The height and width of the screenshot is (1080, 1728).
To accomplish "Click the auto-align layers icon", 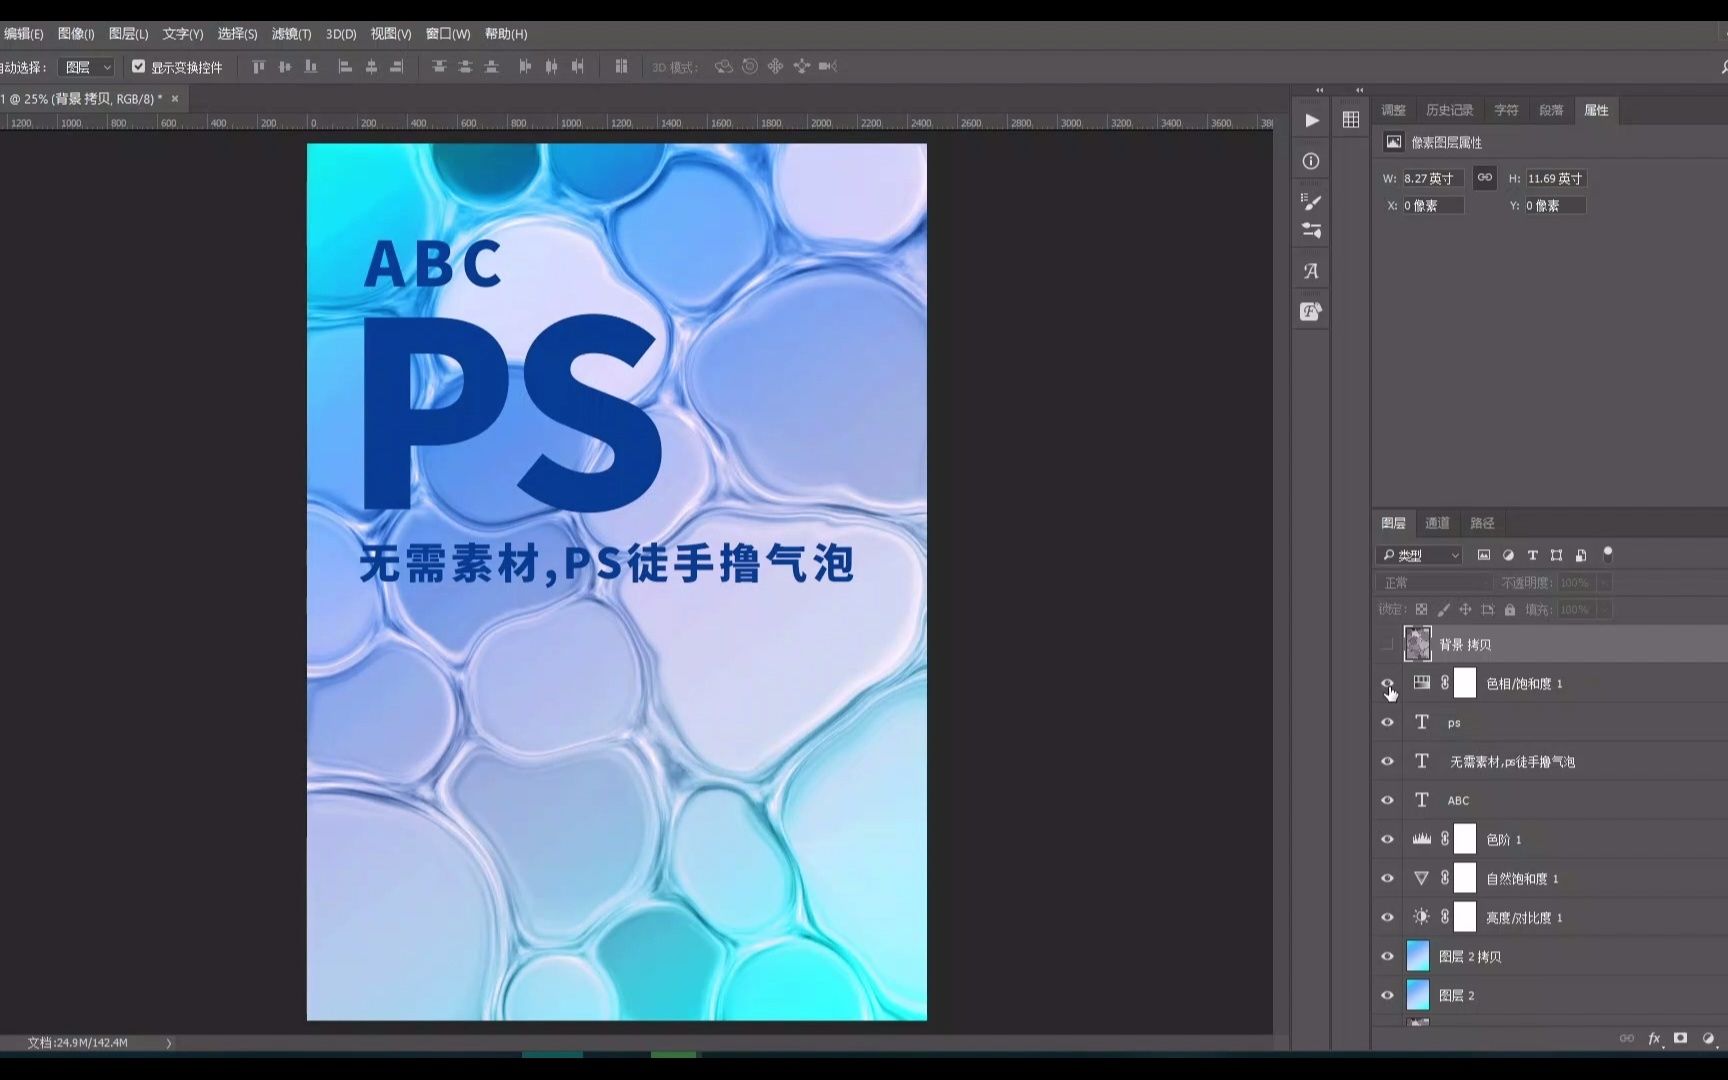I will tap(621, 67).
